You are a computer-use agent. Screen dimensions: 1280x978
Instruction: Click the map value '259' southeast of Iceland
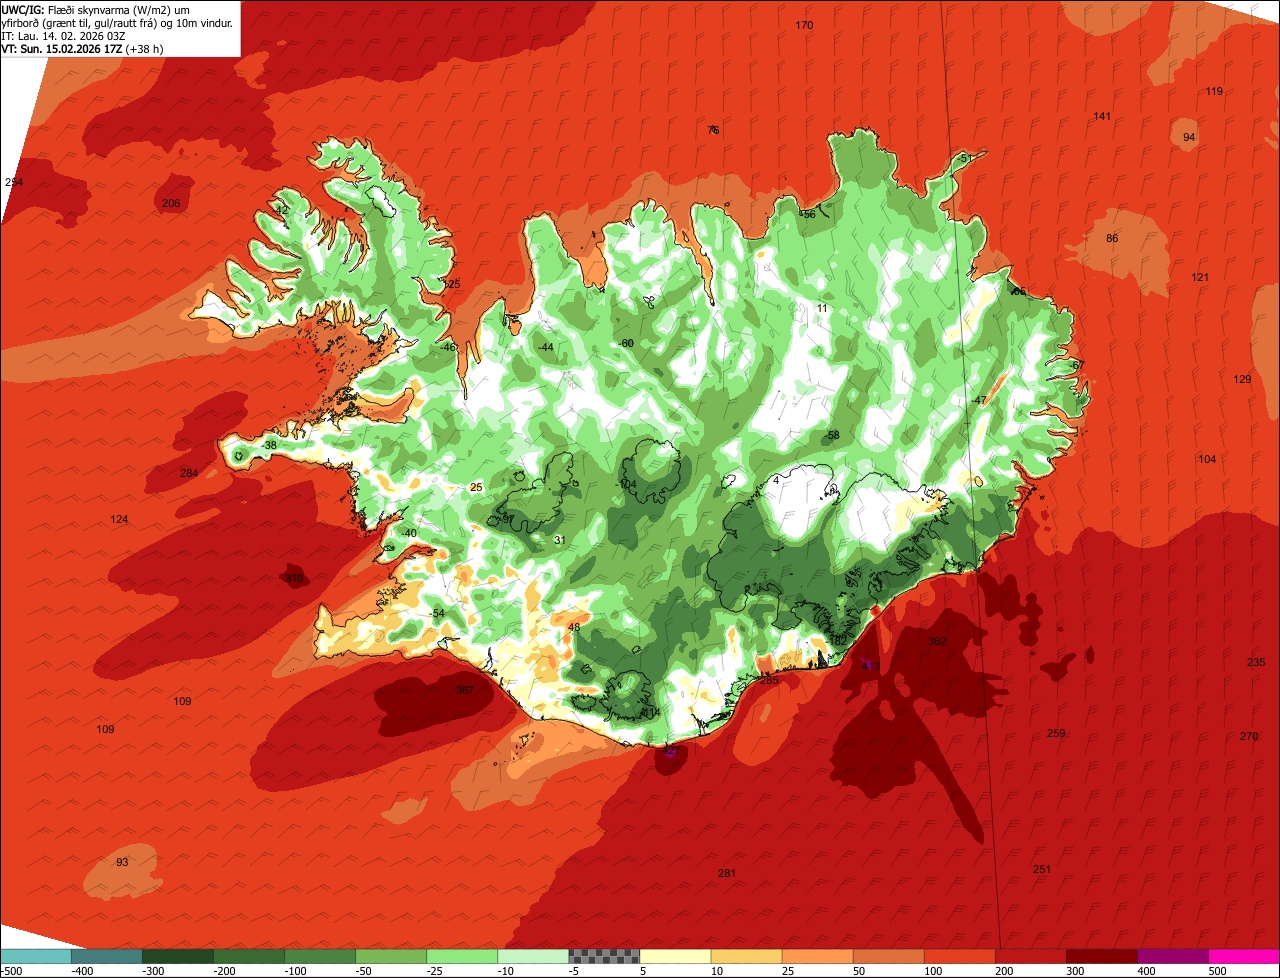pos(1056,733)
